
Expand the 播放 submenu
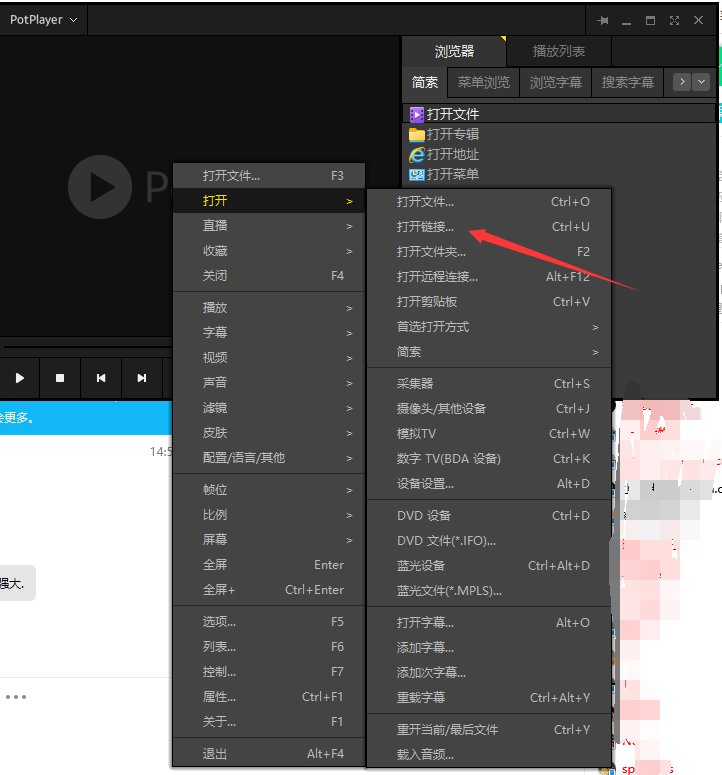pos(269,308)
